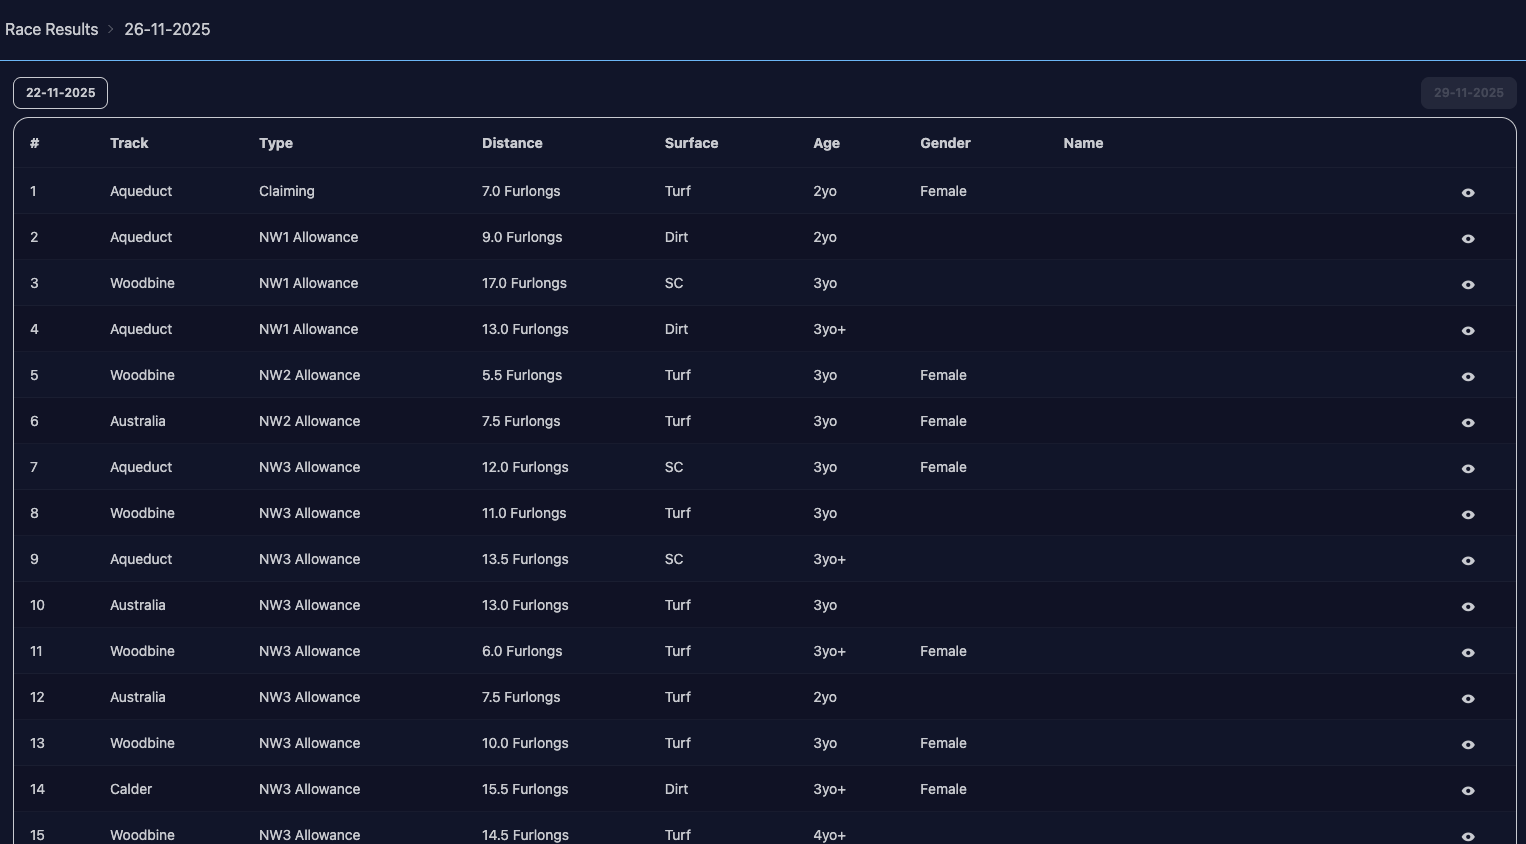Click the 26-11-2025 breadcrumb item

[x=167, y=29]
